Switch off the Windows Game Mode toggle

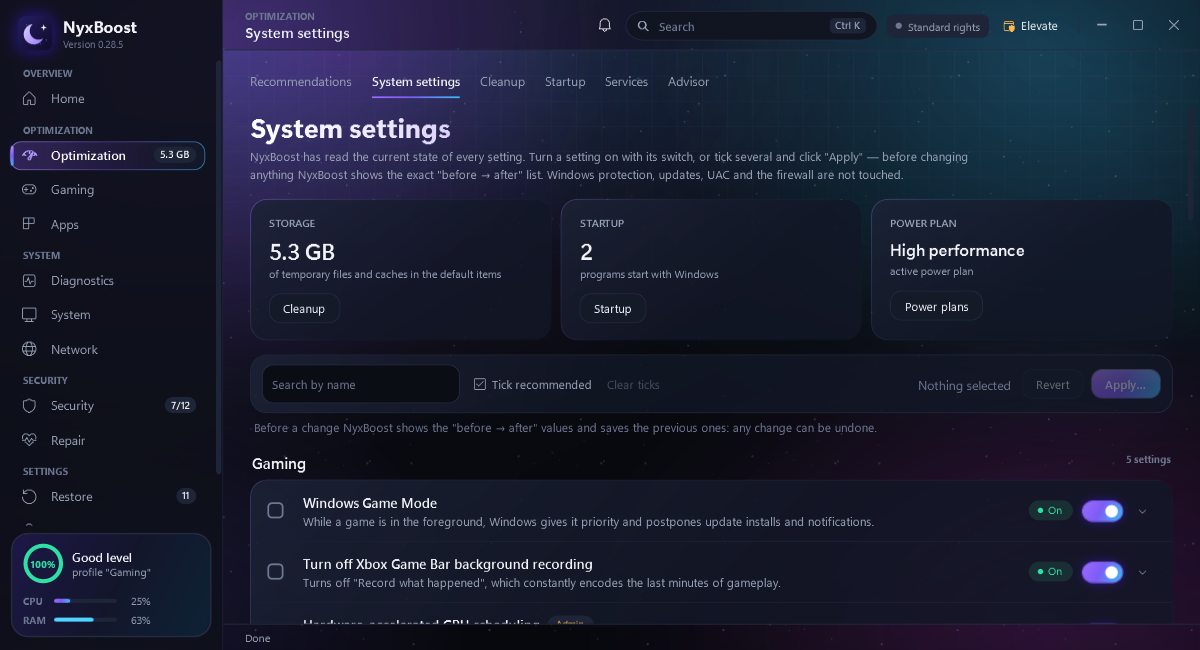coord(1102,511)
